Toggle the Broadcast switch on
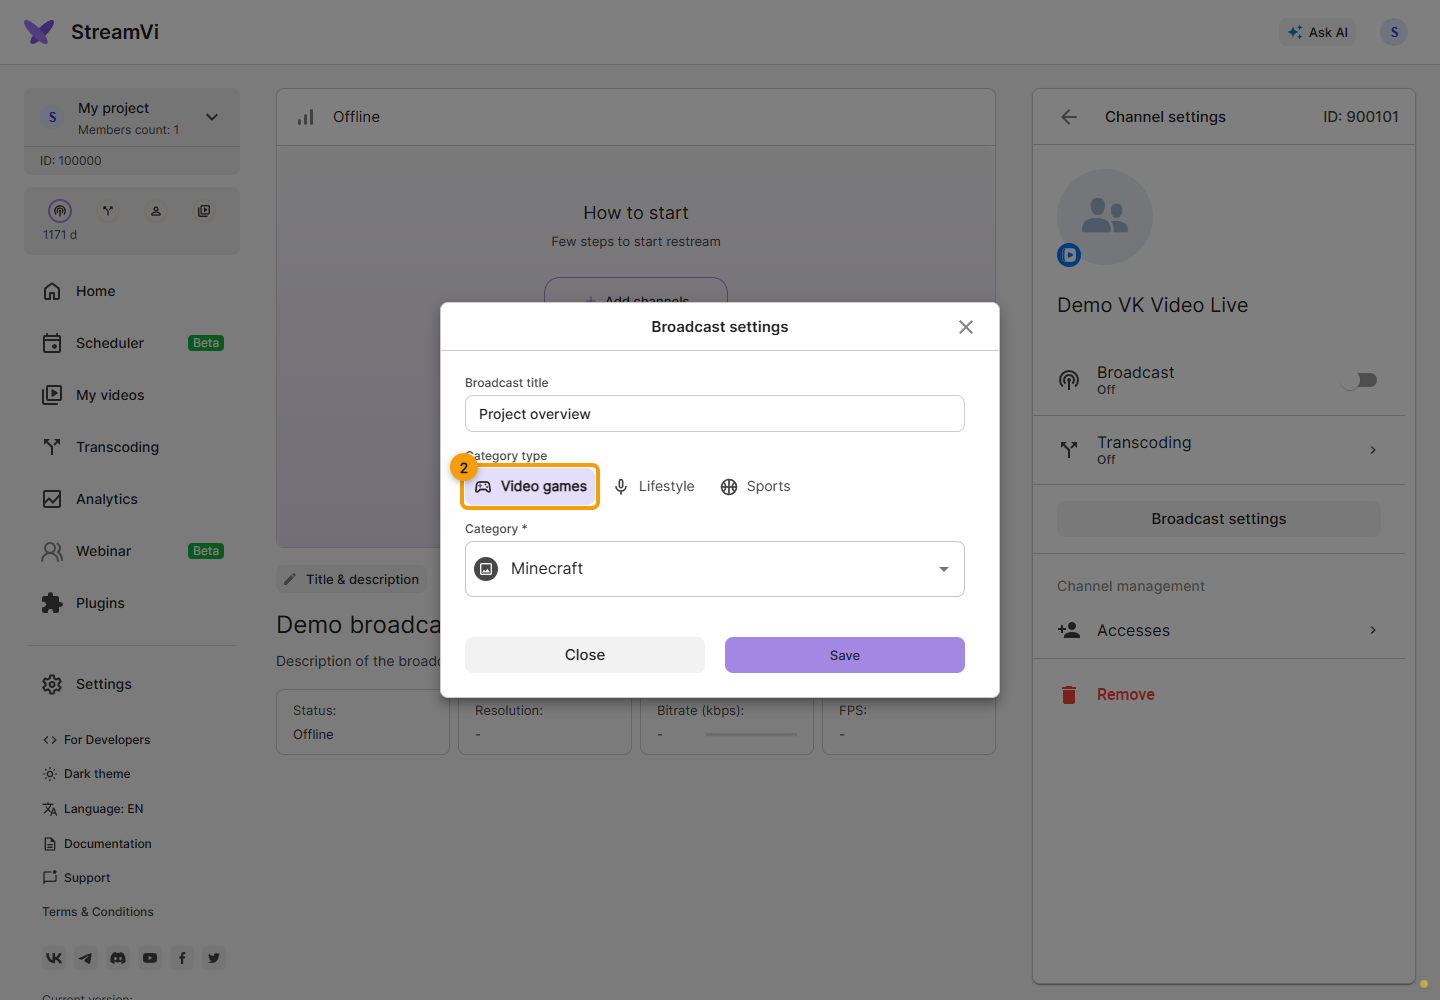Image resolution: width=1440 pixels, height=1000 pixels. [x=1360, y=380]
